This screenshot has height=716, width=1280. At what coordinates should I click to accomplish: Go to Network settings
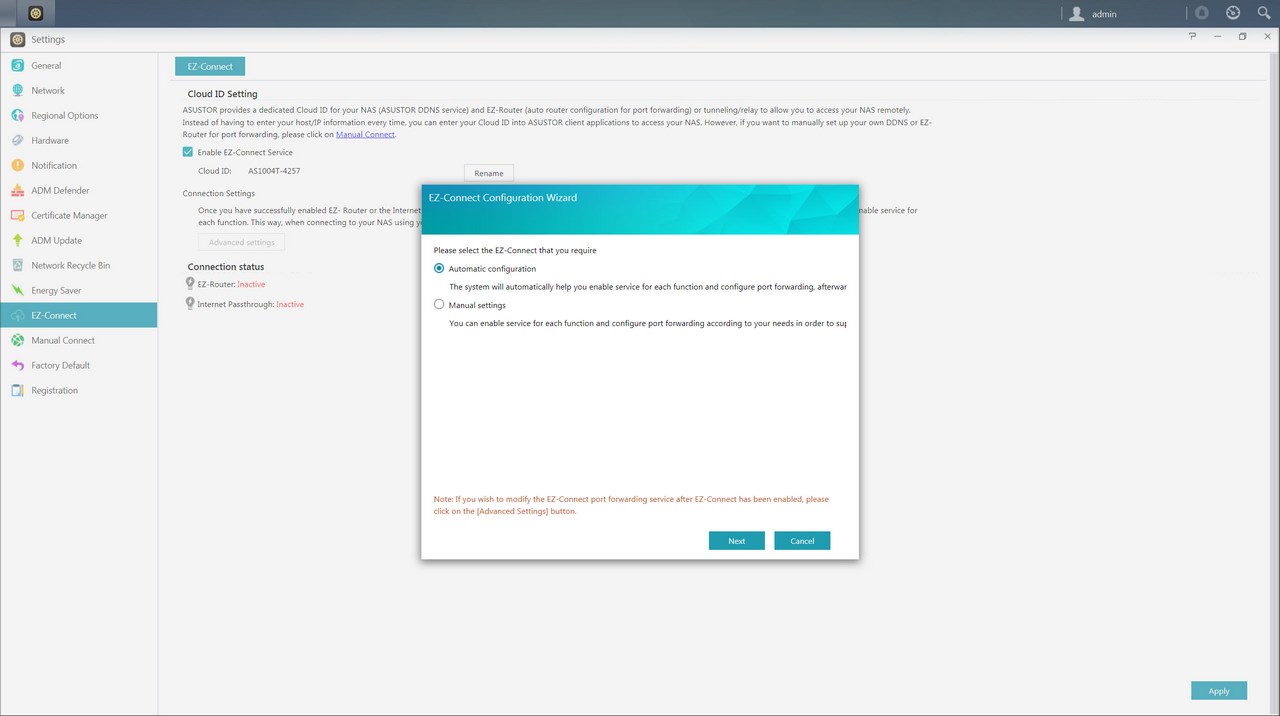click(79, 90)
